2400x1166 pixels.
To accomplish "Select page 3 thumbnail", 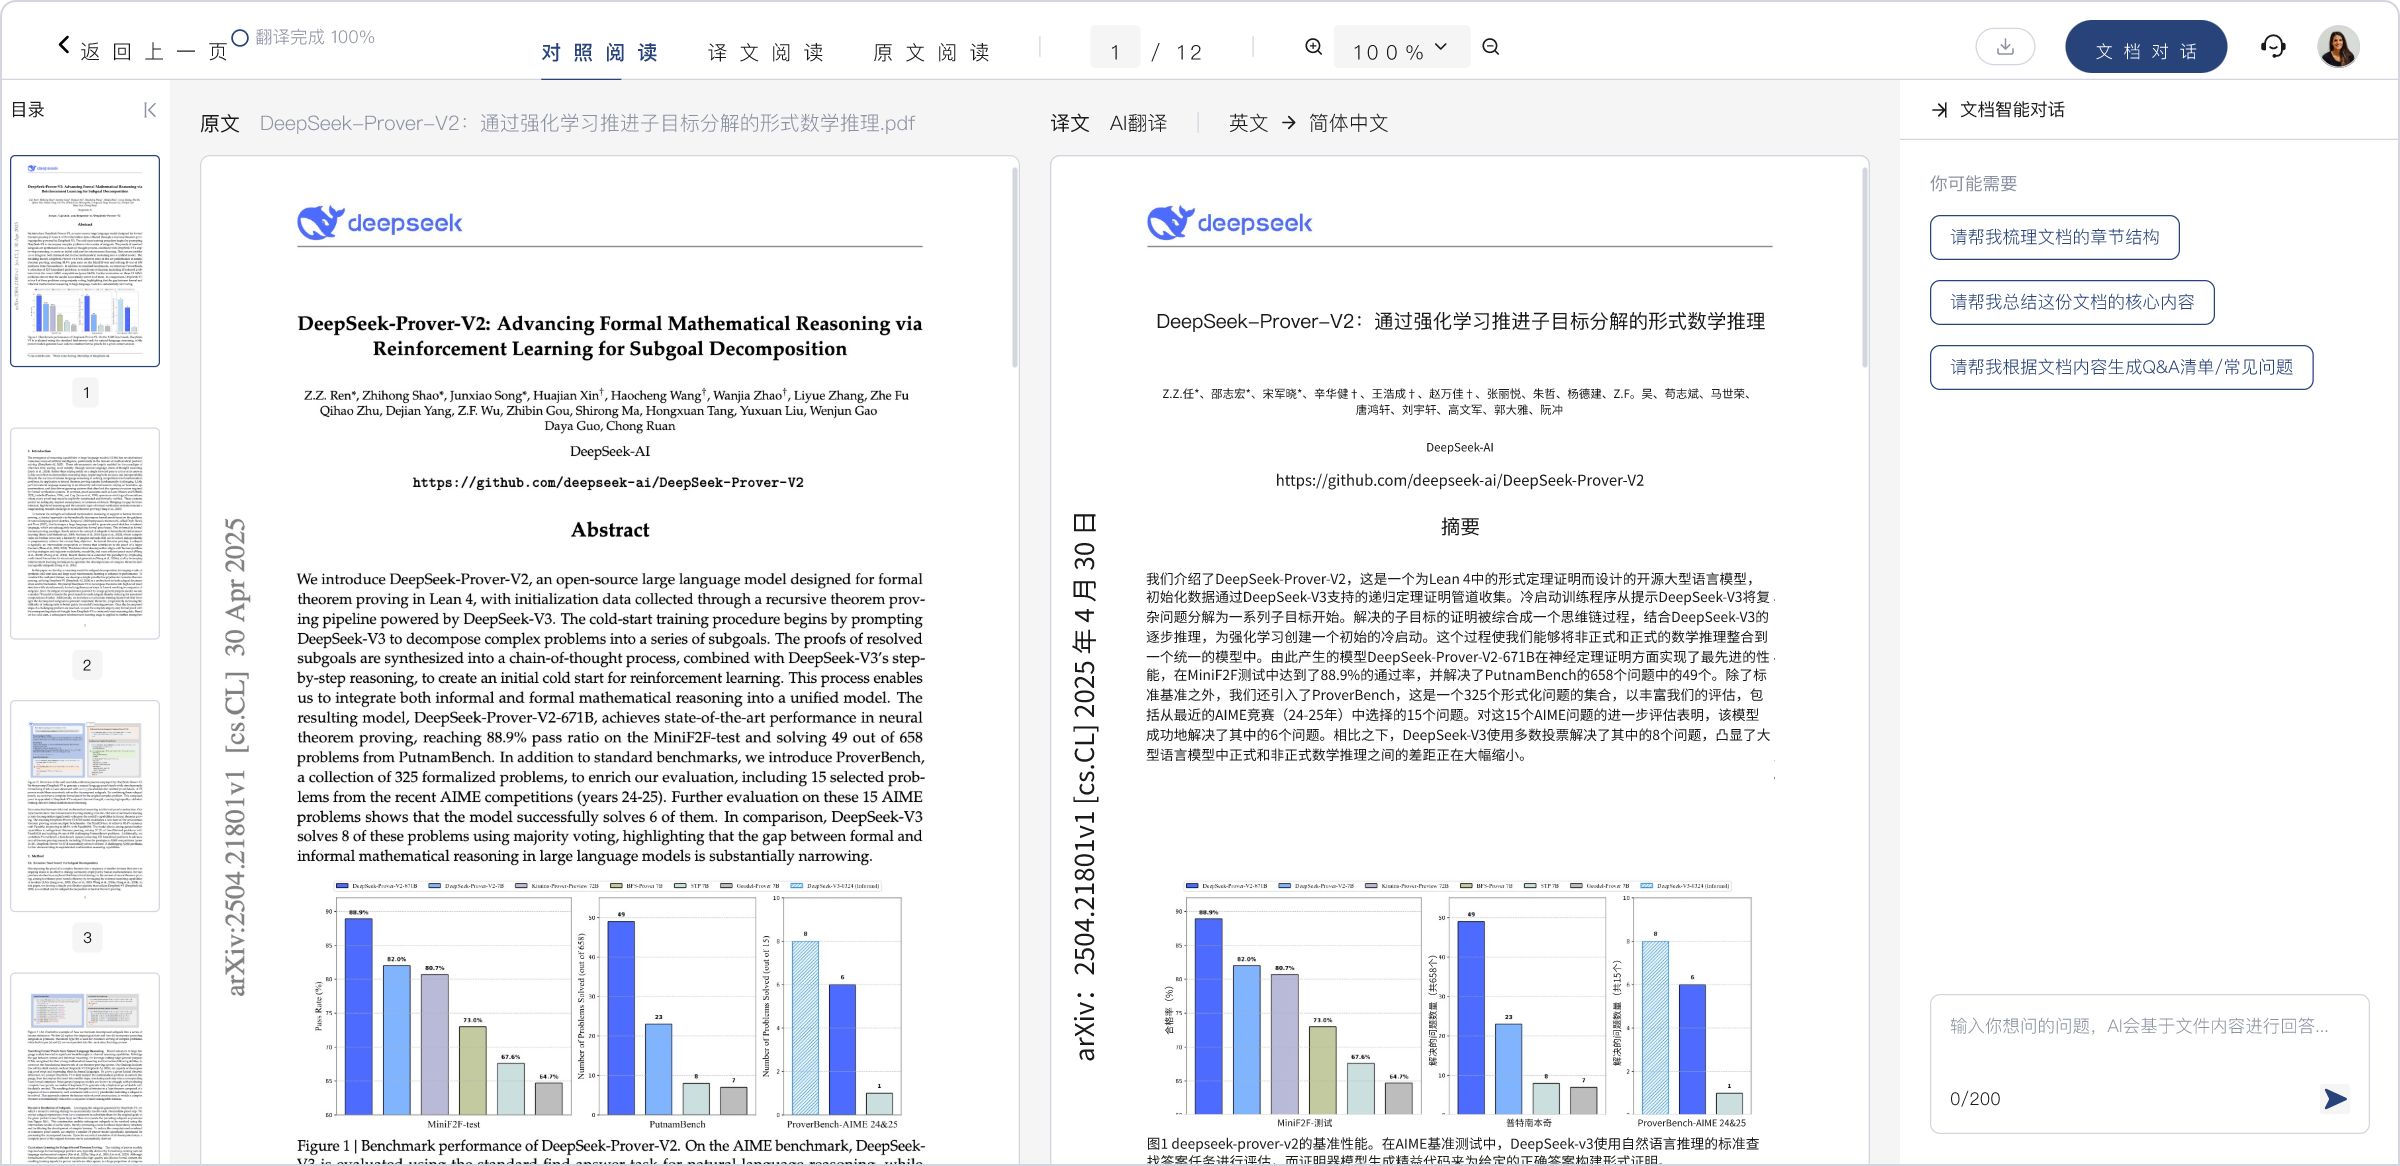I will [85, 806].
